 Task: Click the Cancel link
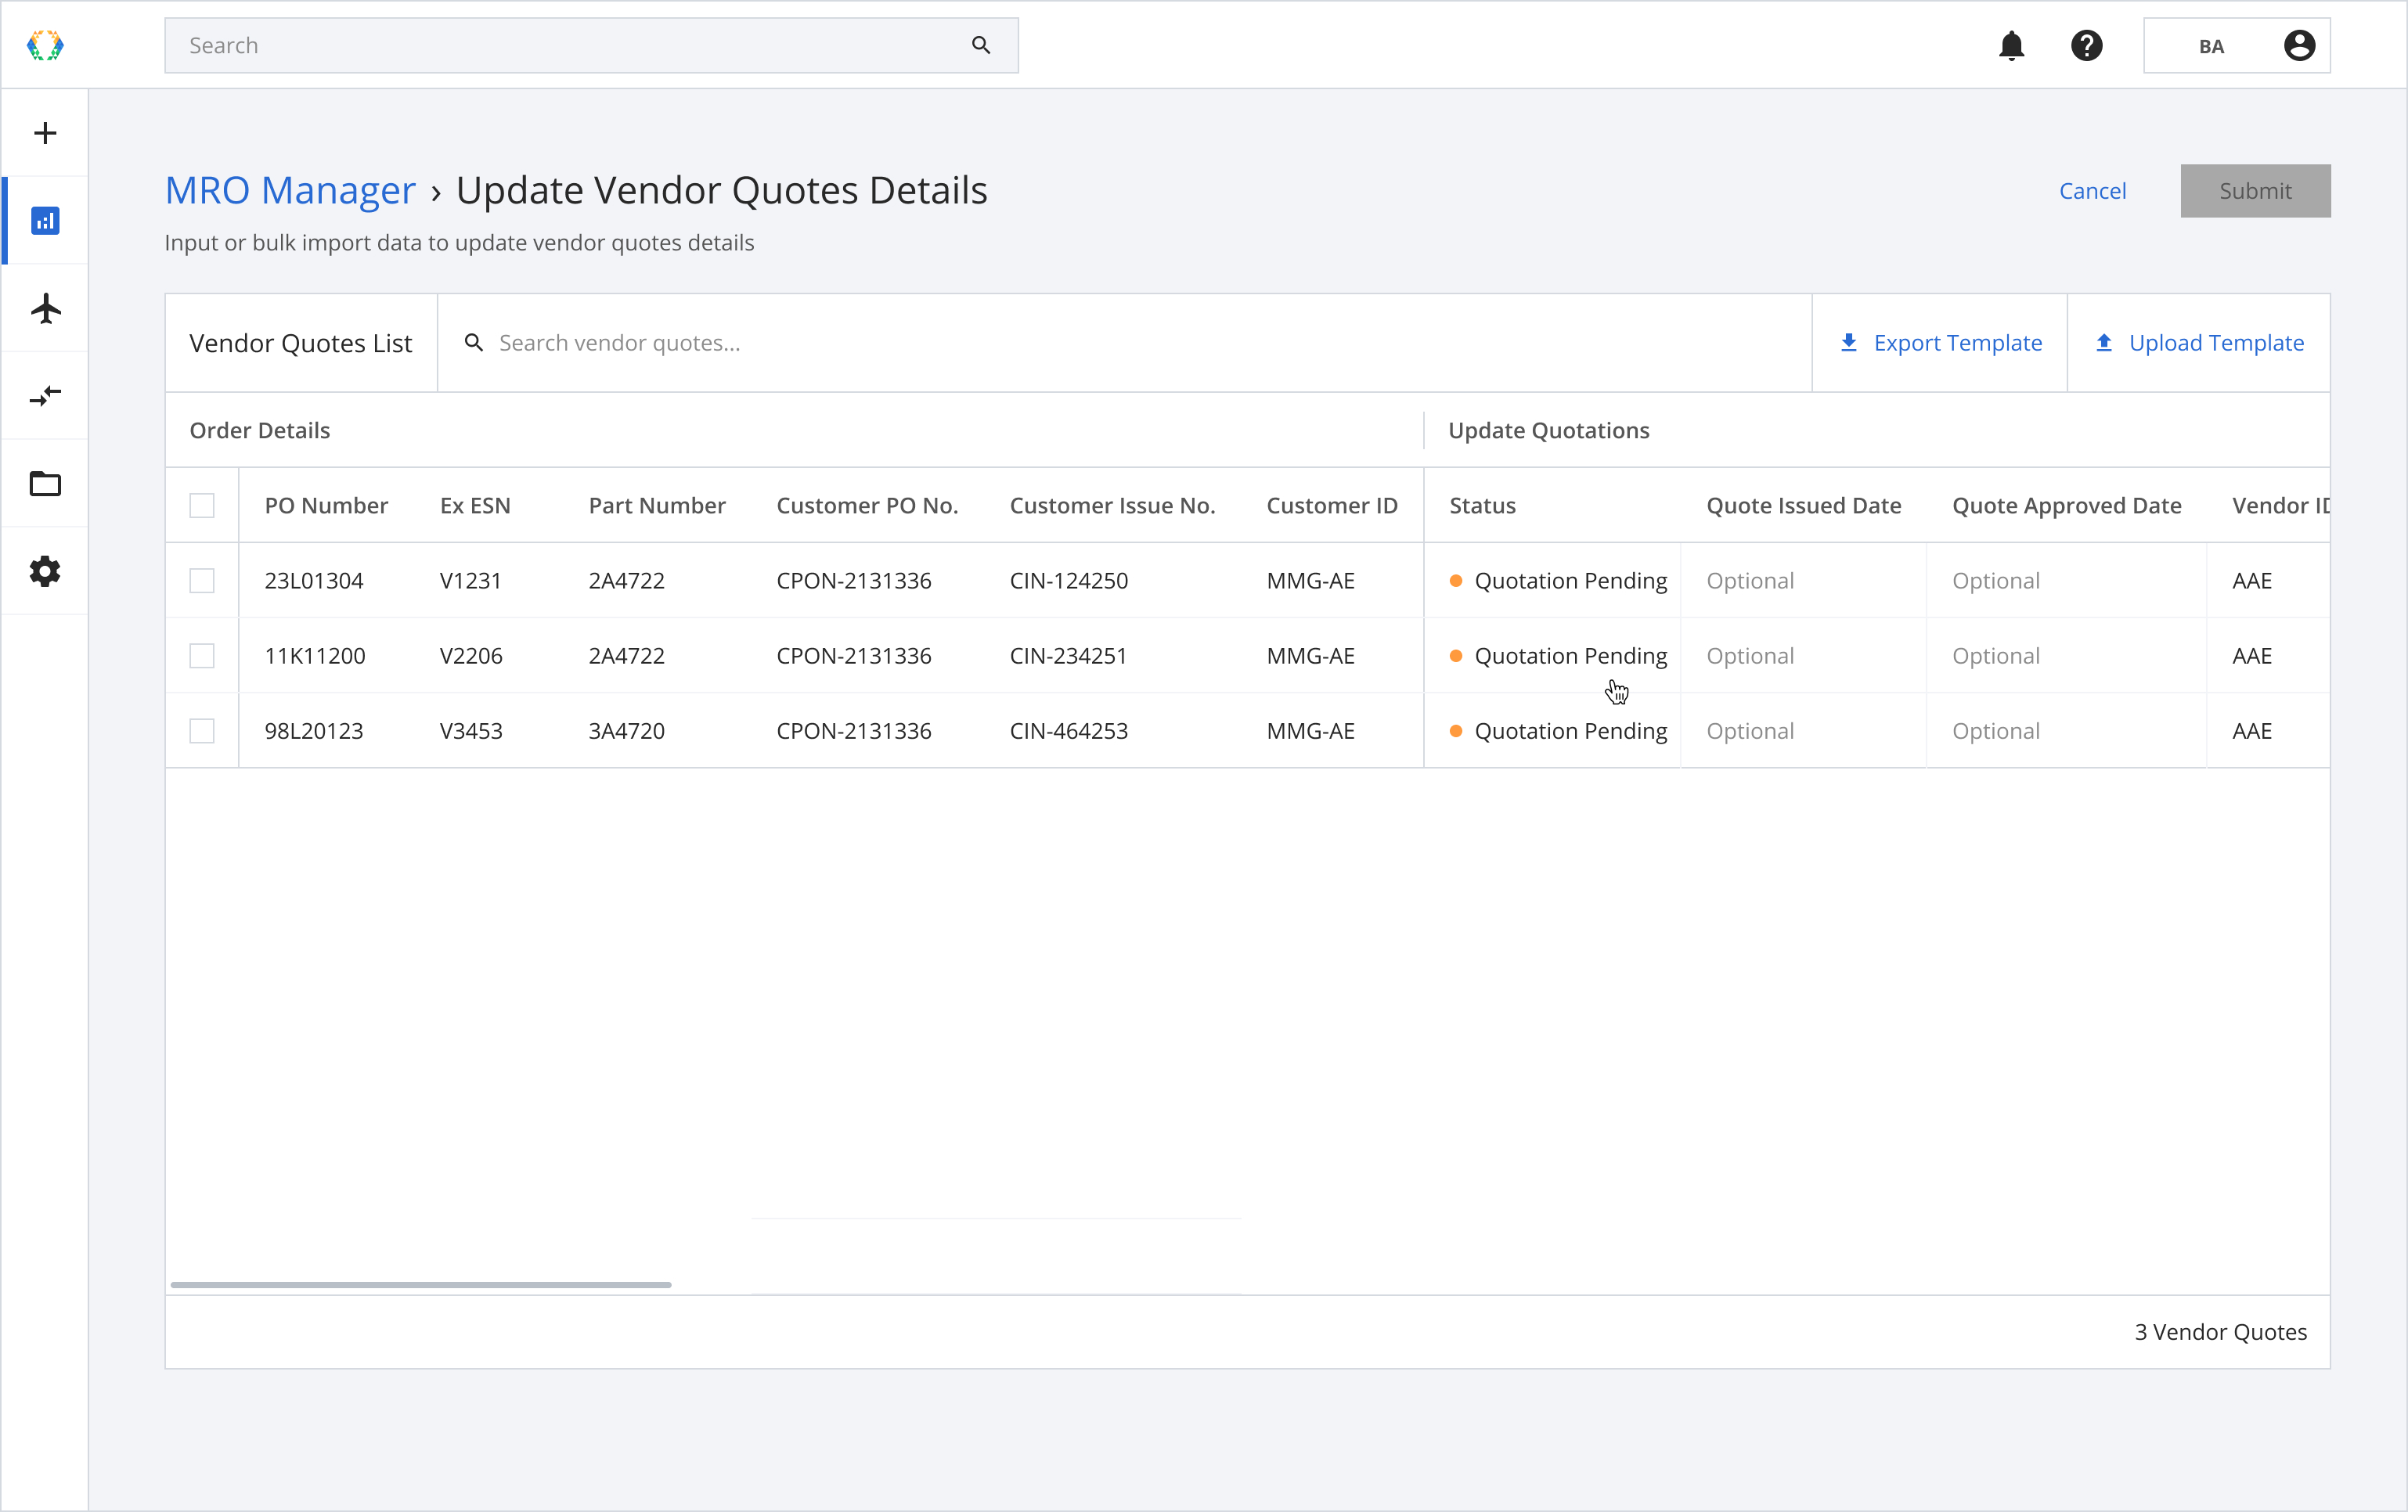(2092, 191)
